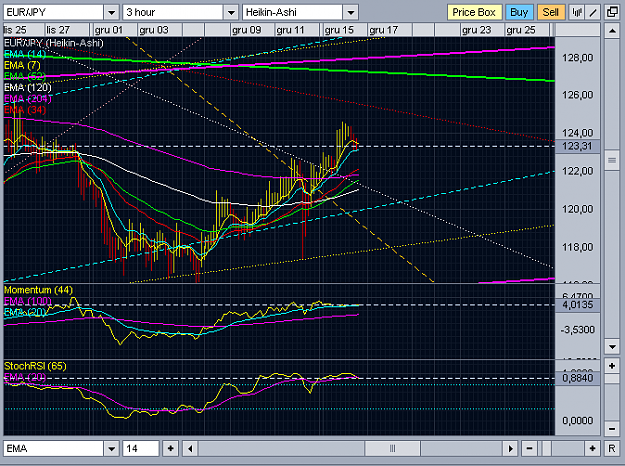The height and width of the screenshot is (466, 625).
Task: Open the 3 hour timeframe dropdown arrow
Action: pos(231,12)
